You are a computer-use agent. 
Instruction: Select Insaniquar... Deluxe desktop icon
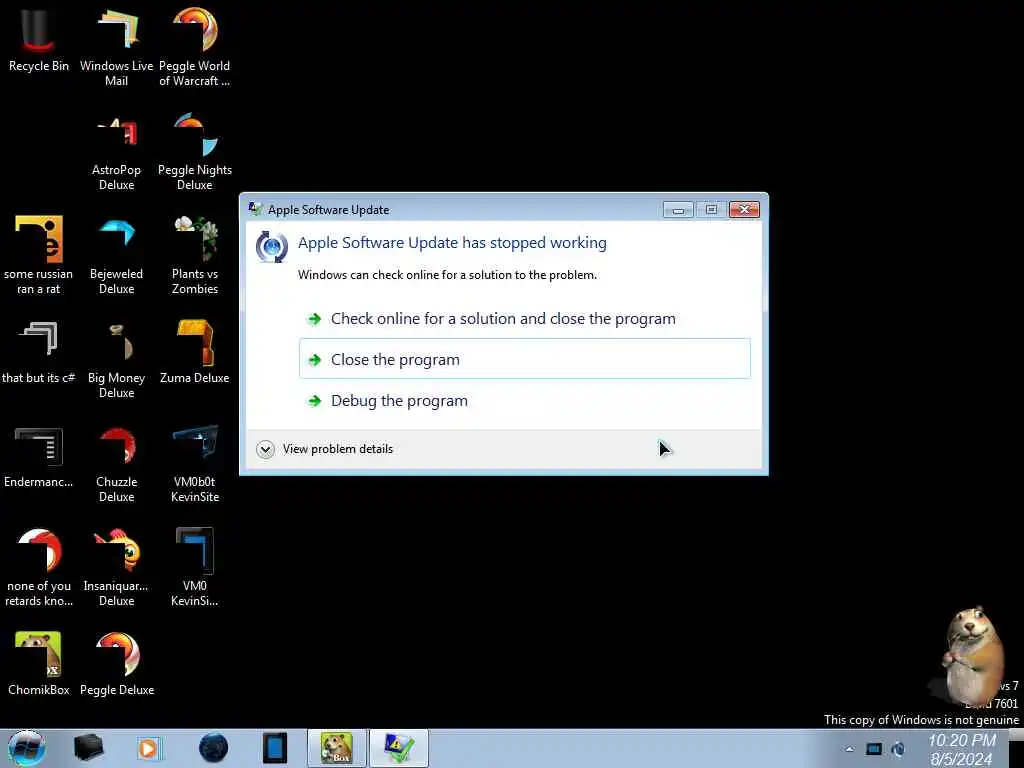point(116,567)
